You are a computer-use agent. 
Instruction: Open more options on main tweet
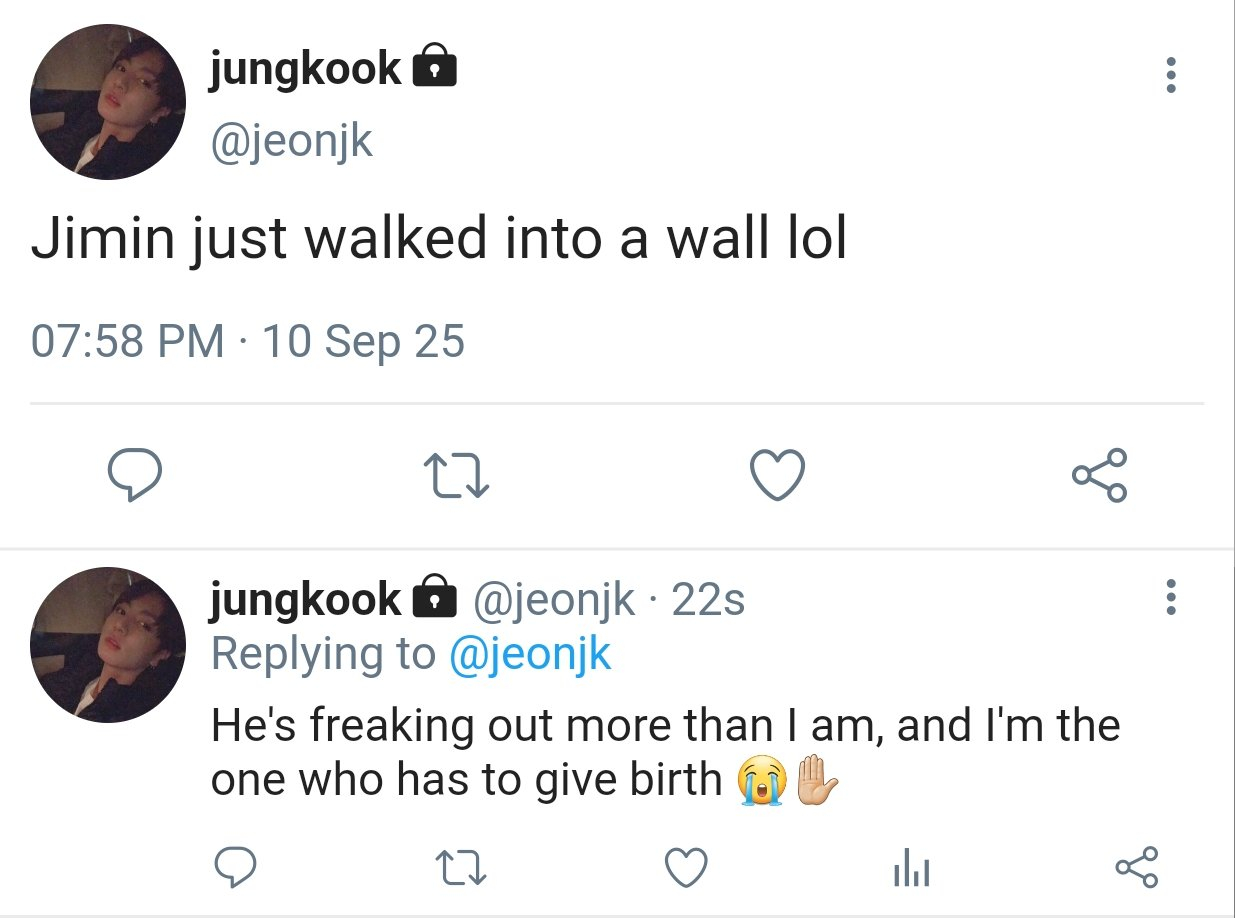(1171, 77)
